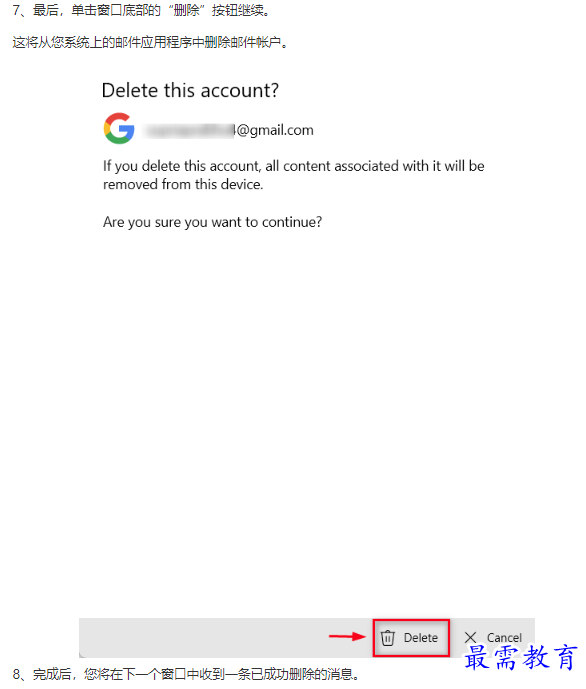Click the trash can icon beside Delete
This screenshot has width=586, height=689.
[x=387, y=638]
